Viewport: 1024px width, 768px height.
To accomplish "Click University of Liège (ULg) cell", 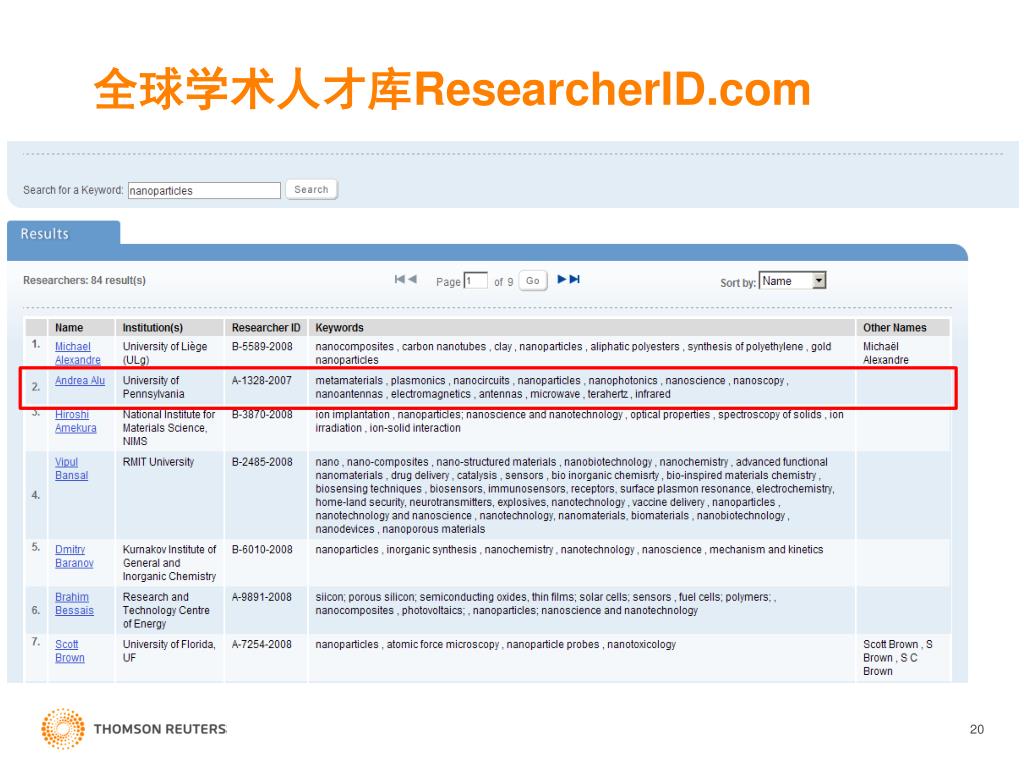I will click(165, 353).
